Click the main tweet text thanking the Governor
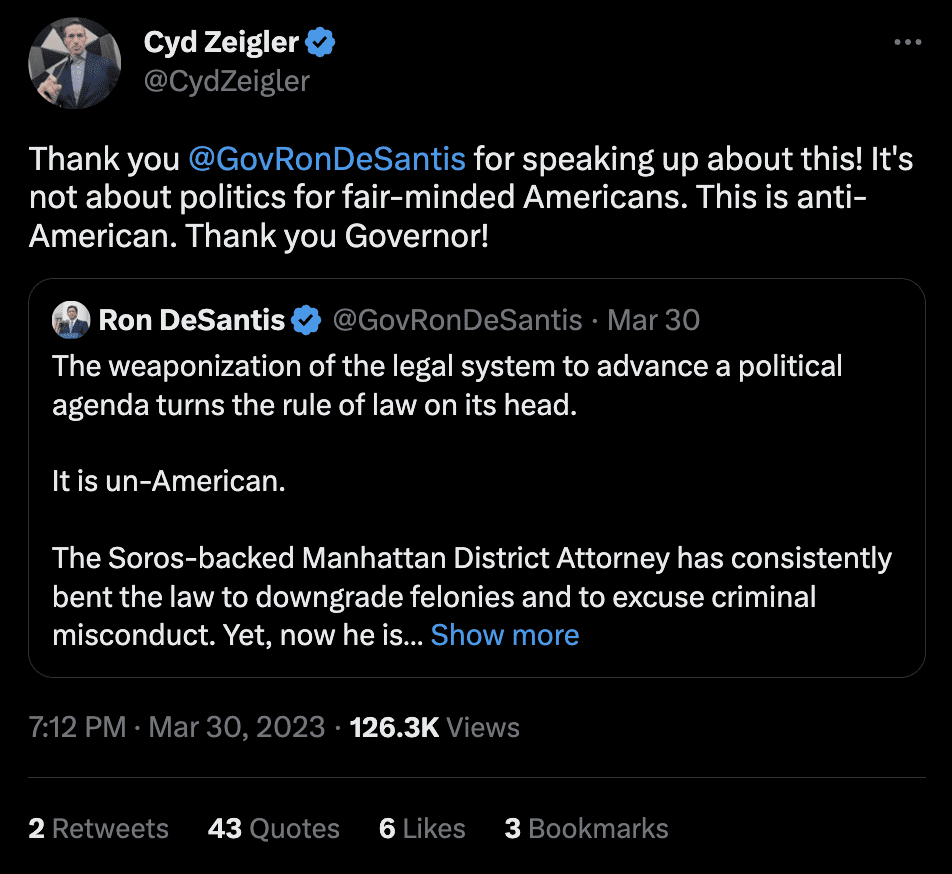The width and height of the screenshot is (952, 874). click(470, 198)
